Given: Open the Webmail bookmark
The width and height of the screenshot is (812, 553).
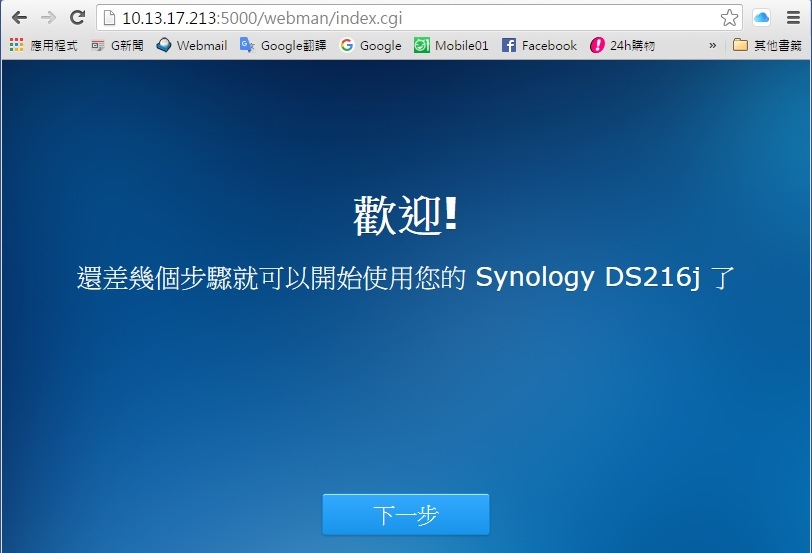Looking at the screenshot, I should (x=192, y=46).
